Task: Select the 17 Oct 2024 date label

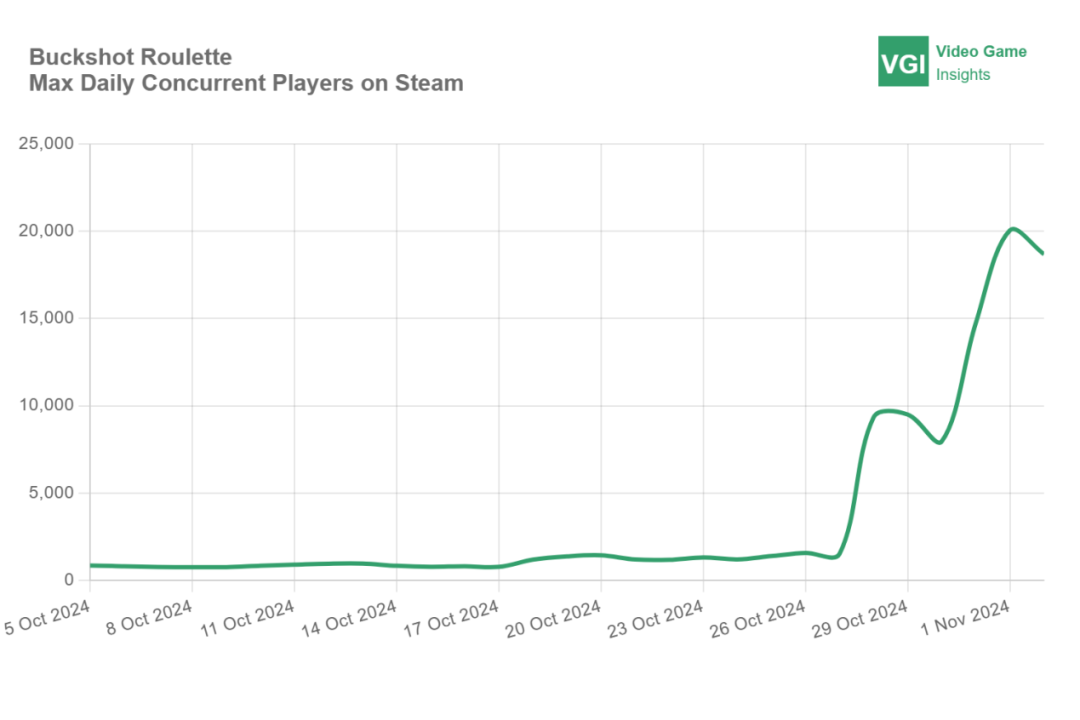Action: pos(452,618)
